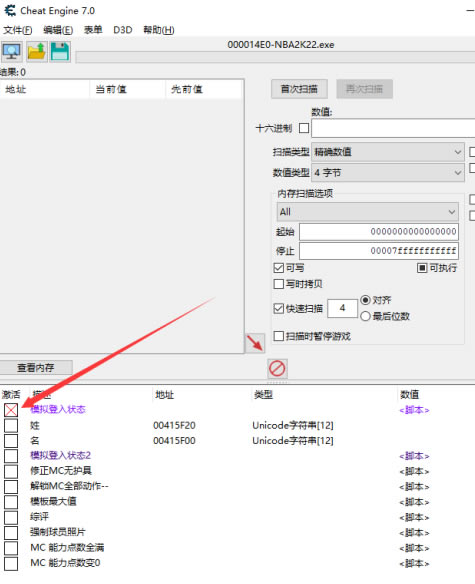Select the 最后位数 radio button
This screenshot has width=475, height=584.
coord(365,316)
